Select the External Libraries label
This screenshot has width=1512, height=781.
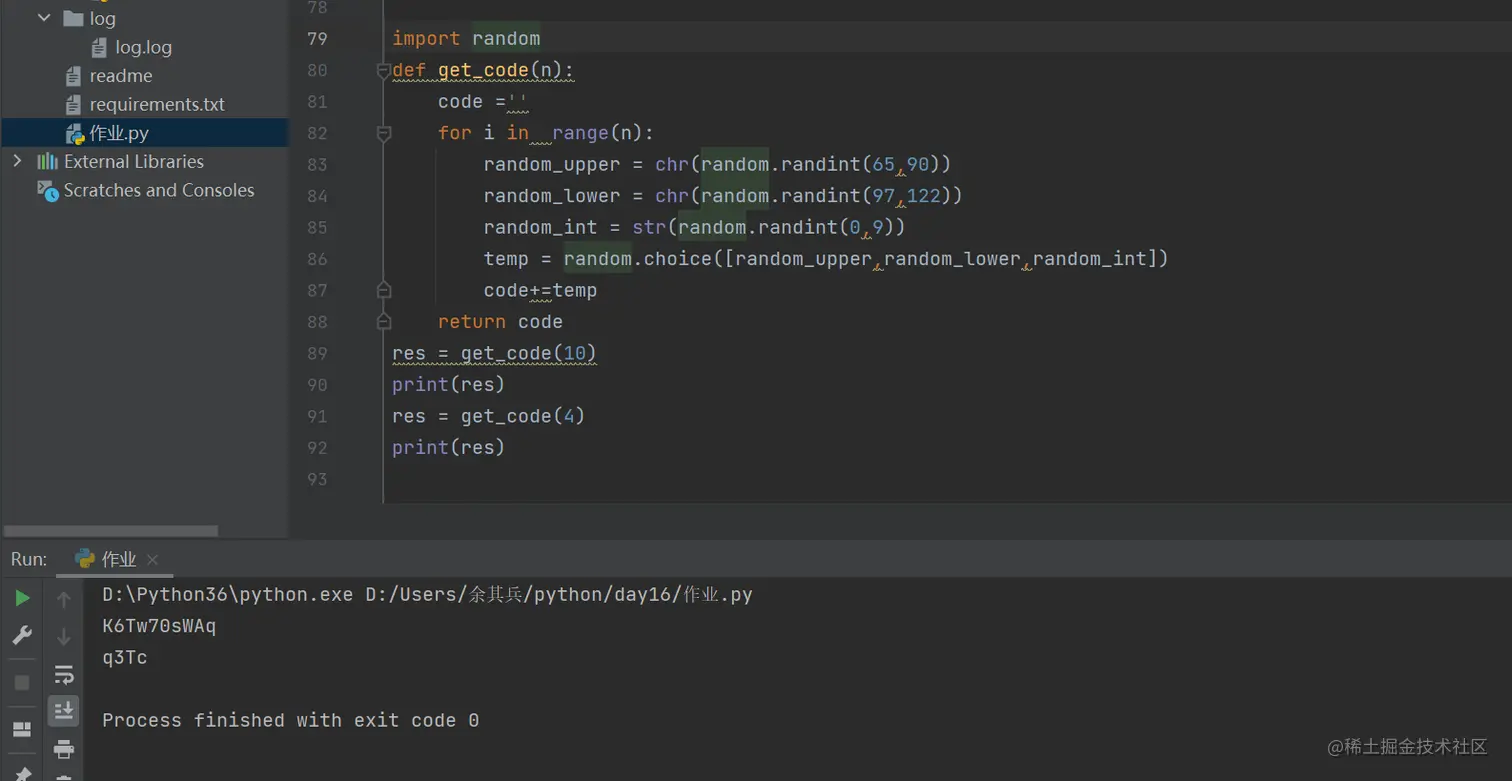pyautogui.click(x=134, y=161)
